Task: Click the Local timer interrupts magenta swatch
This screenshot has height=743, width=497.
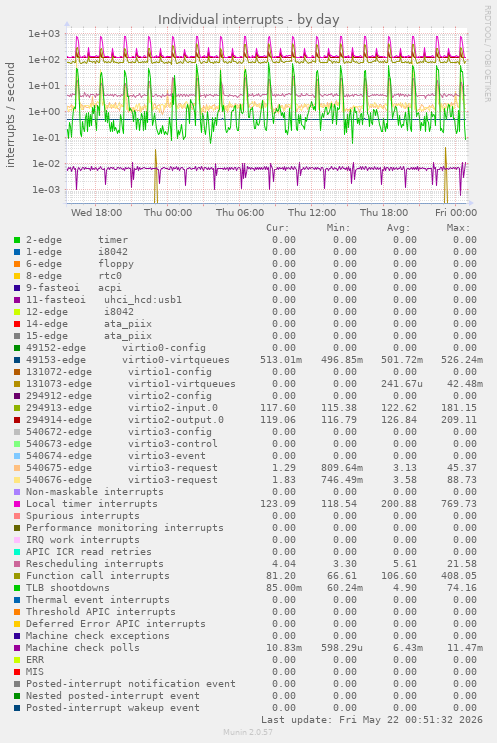Action: pos(17,504)
